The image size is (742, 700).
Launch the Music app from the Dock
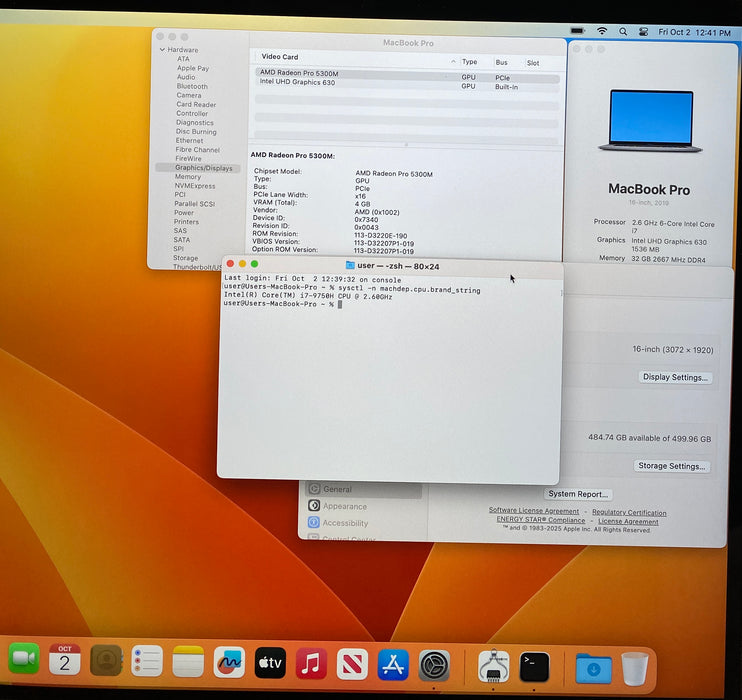(311, 664)
